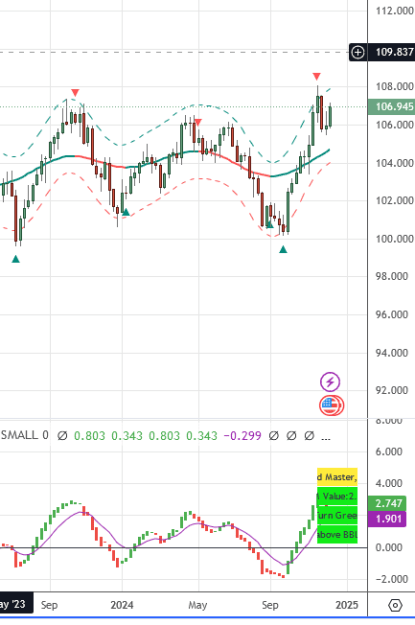Open chart settings via the hexagon gear icon

tap(395, 606)
